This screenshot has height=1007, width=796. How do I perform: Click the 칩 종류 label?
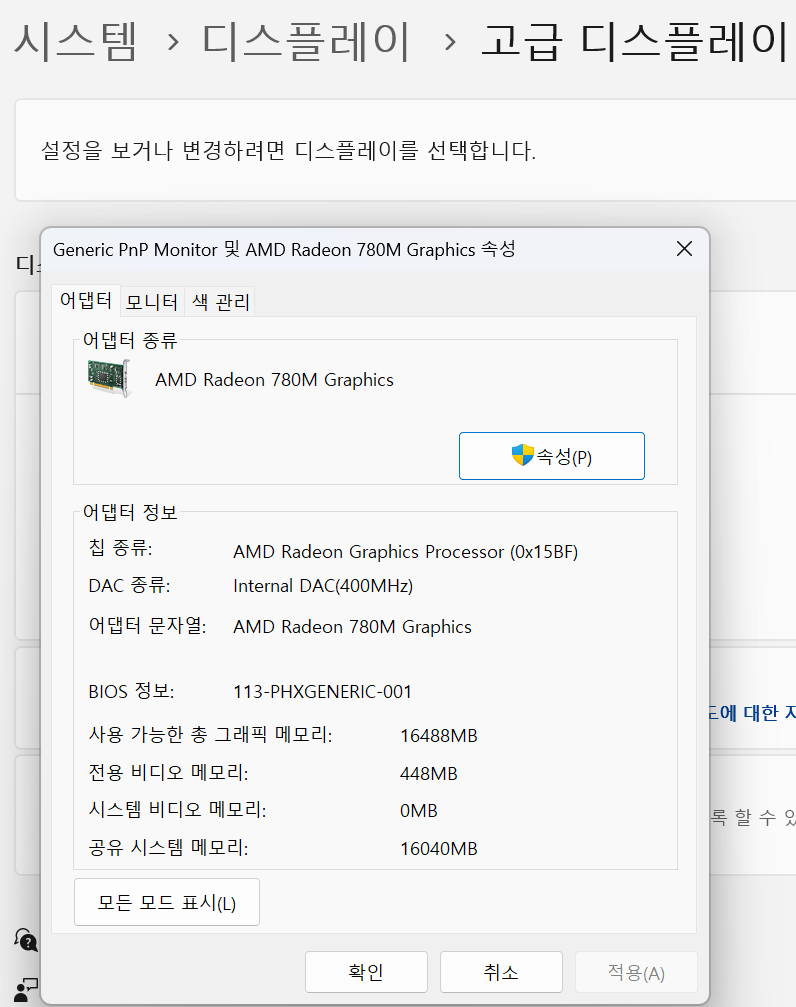pyautogui.click(x=120, y=548)
